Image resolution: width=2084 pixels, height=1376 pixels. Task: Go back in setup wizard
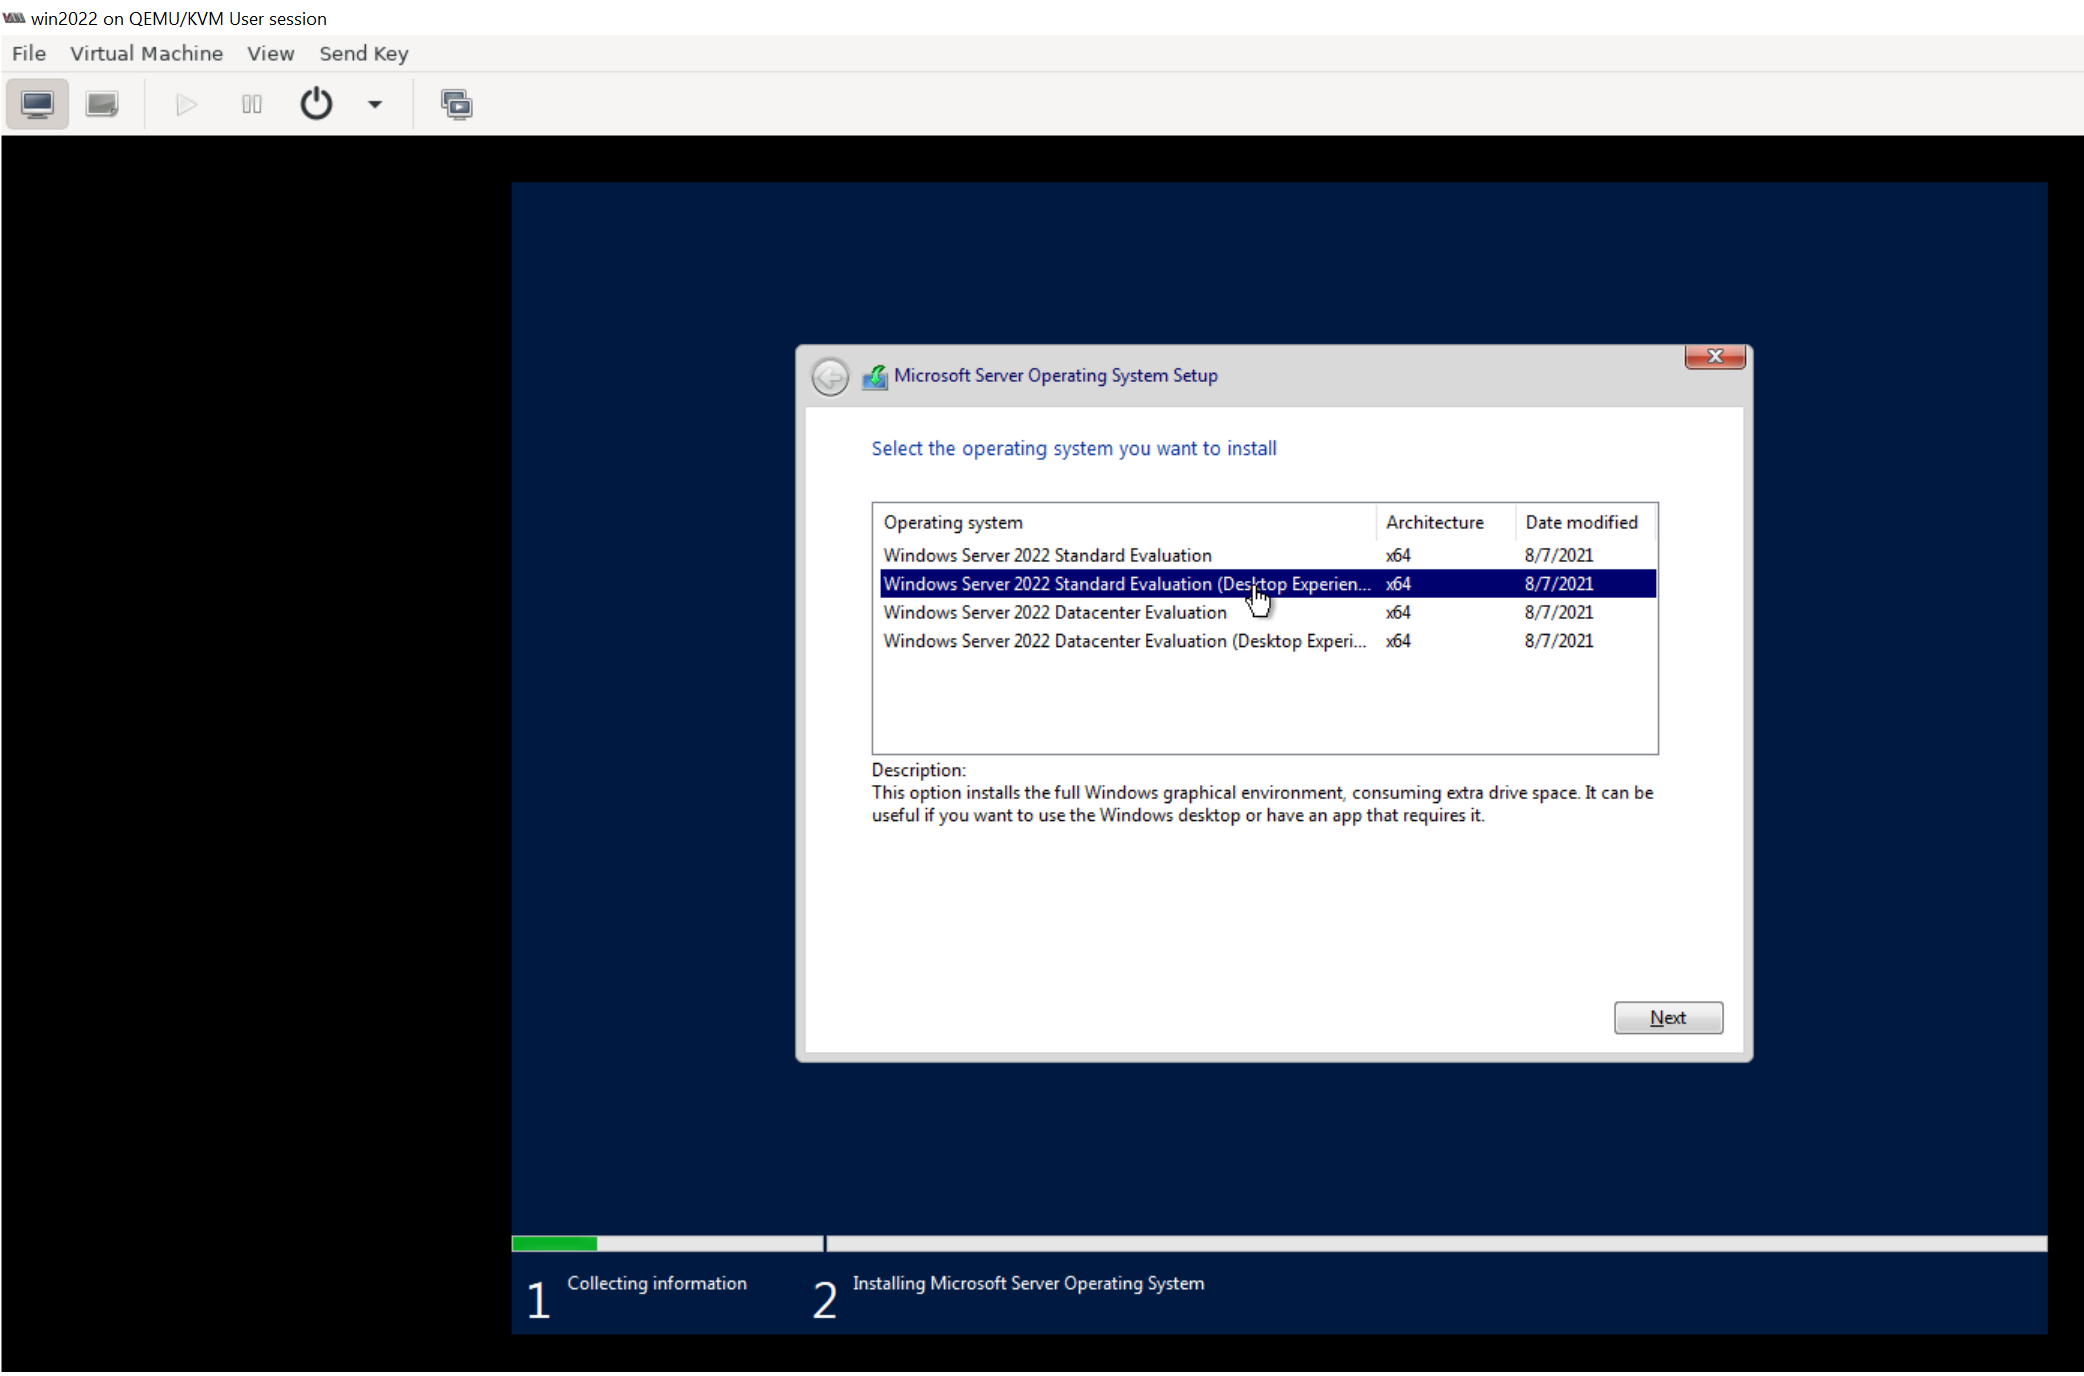830,377
